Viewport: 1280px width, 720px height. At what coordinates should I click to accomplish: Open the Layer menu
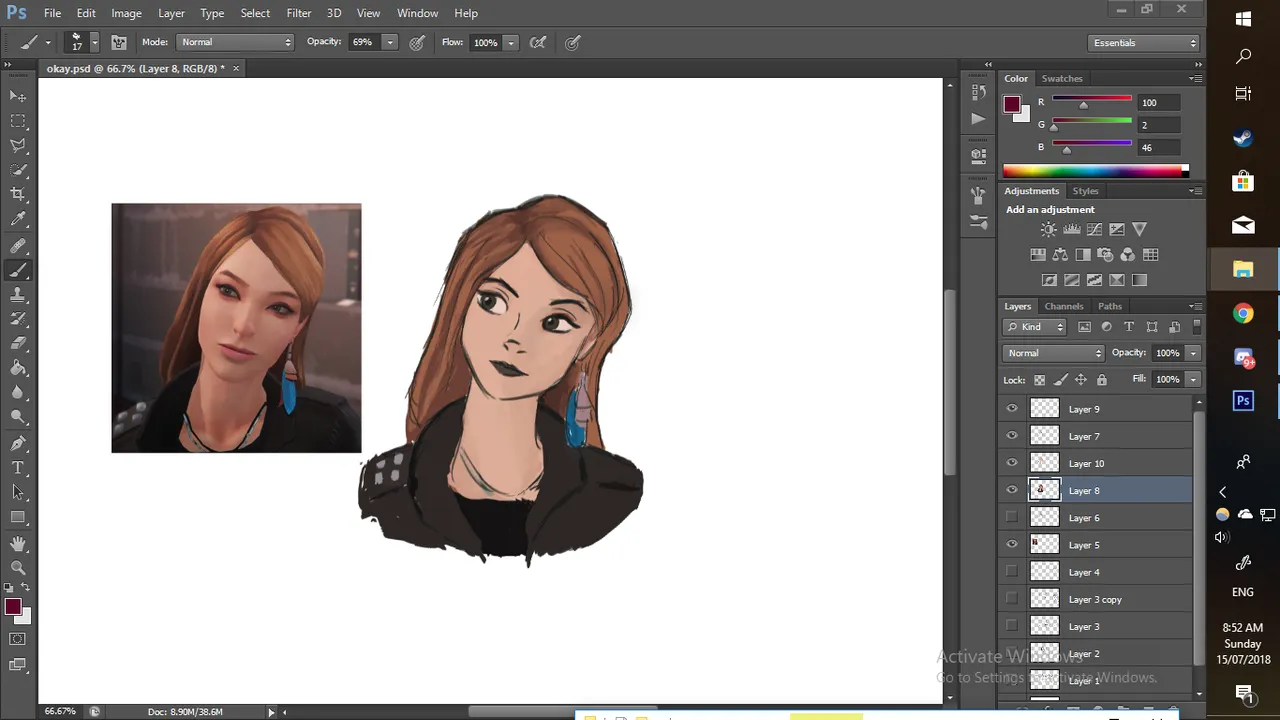[x=171, y=13]
